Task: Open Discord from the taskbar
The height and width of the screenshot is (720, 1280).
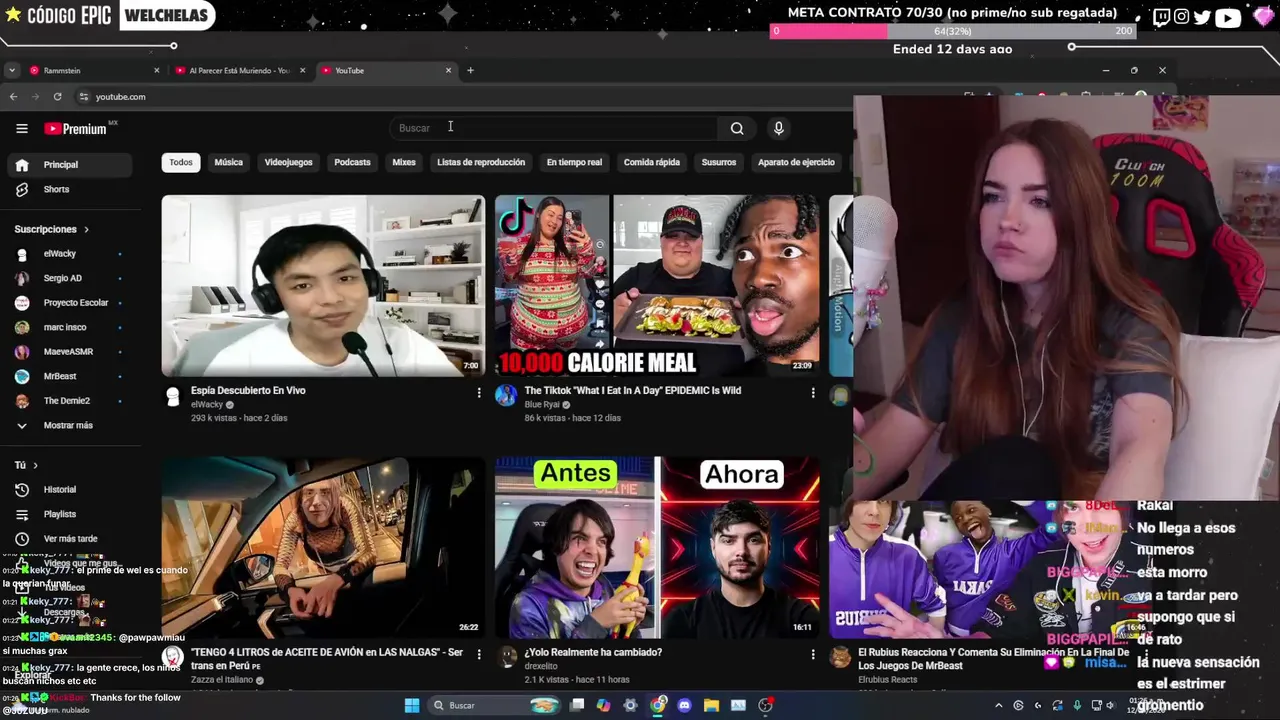Action: tap(684, 705)
